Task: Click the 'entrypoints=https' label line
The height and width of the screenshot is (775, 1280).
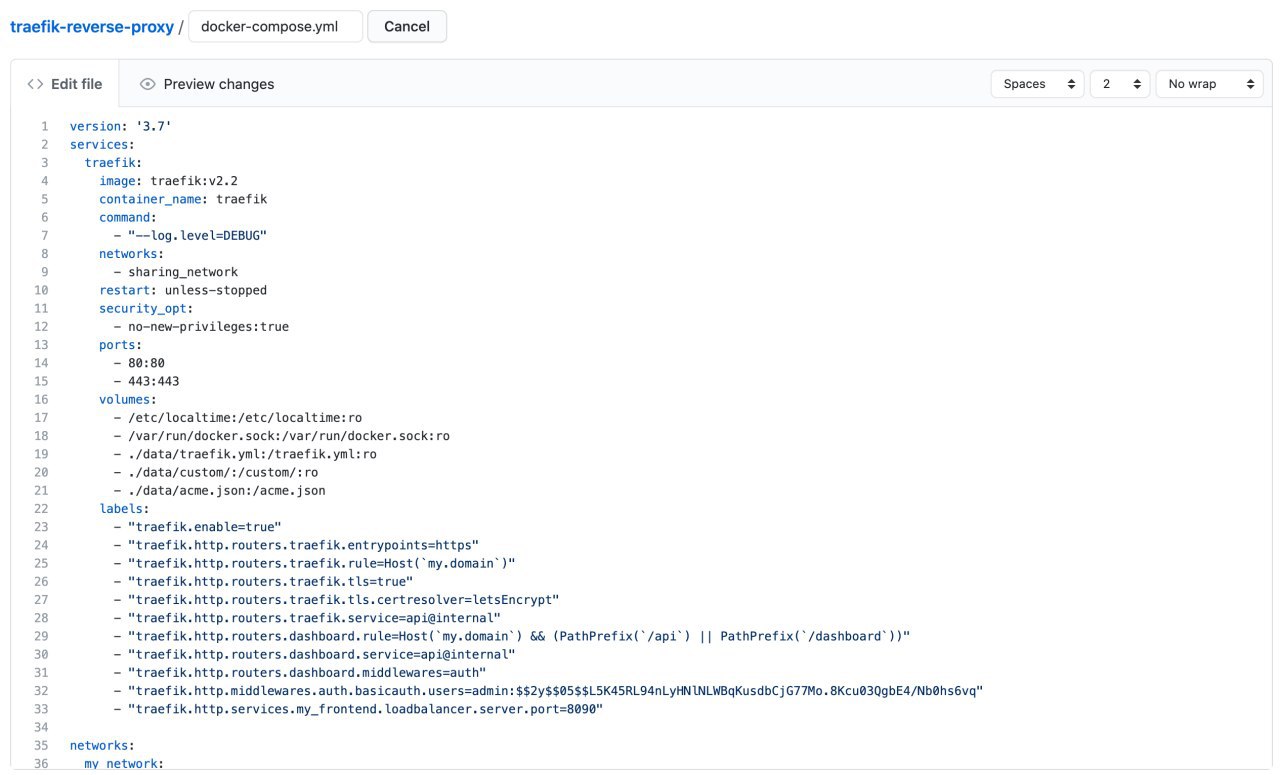Action: pos(297,545)
